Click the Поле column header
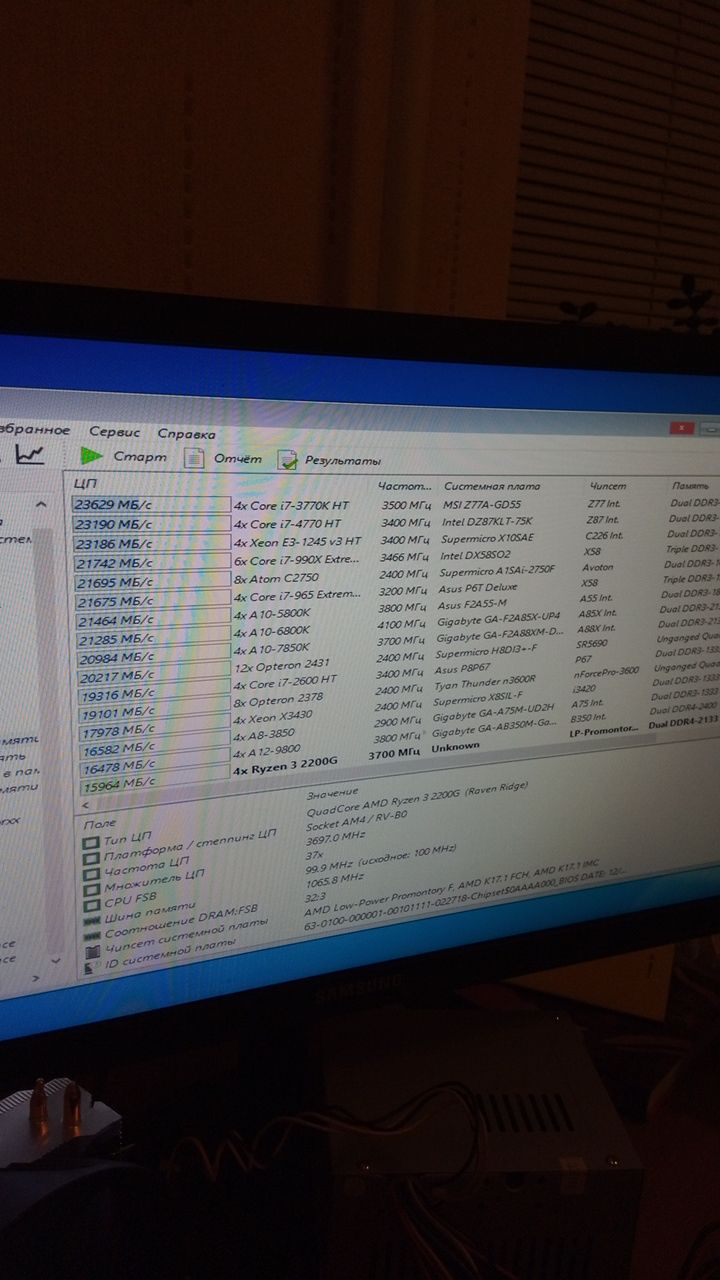 pyautogui.click(x=102, y=823)
